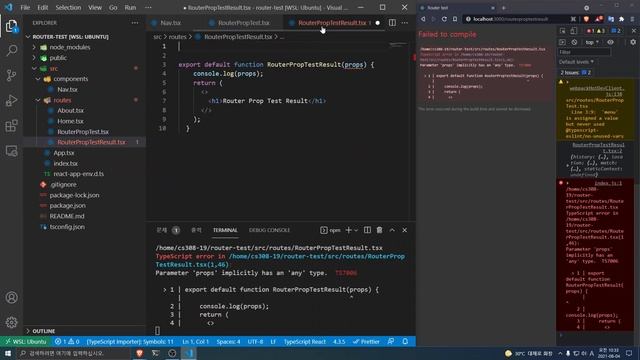This screenshot has height=360, width=640.
Task: Open package.json in the explorer
Action: coord(67,206)
